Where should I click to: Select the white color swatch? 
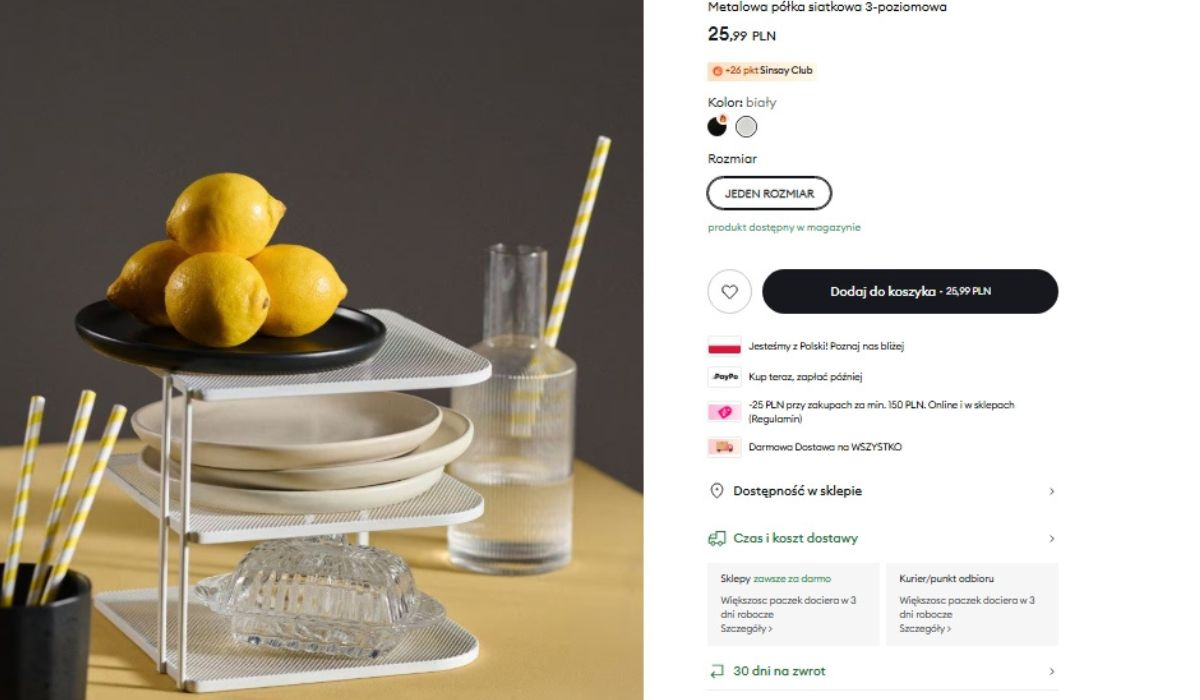pos(746,127)
